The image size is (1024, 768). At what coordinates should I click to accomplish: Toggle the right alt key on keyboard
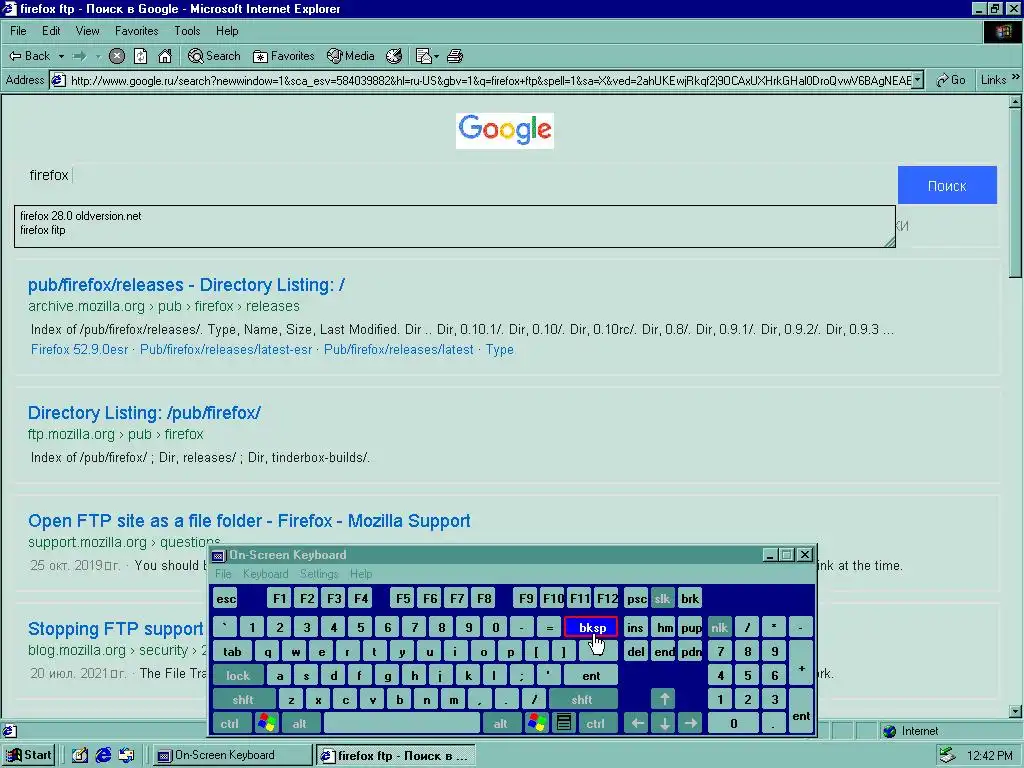point(500,724)
